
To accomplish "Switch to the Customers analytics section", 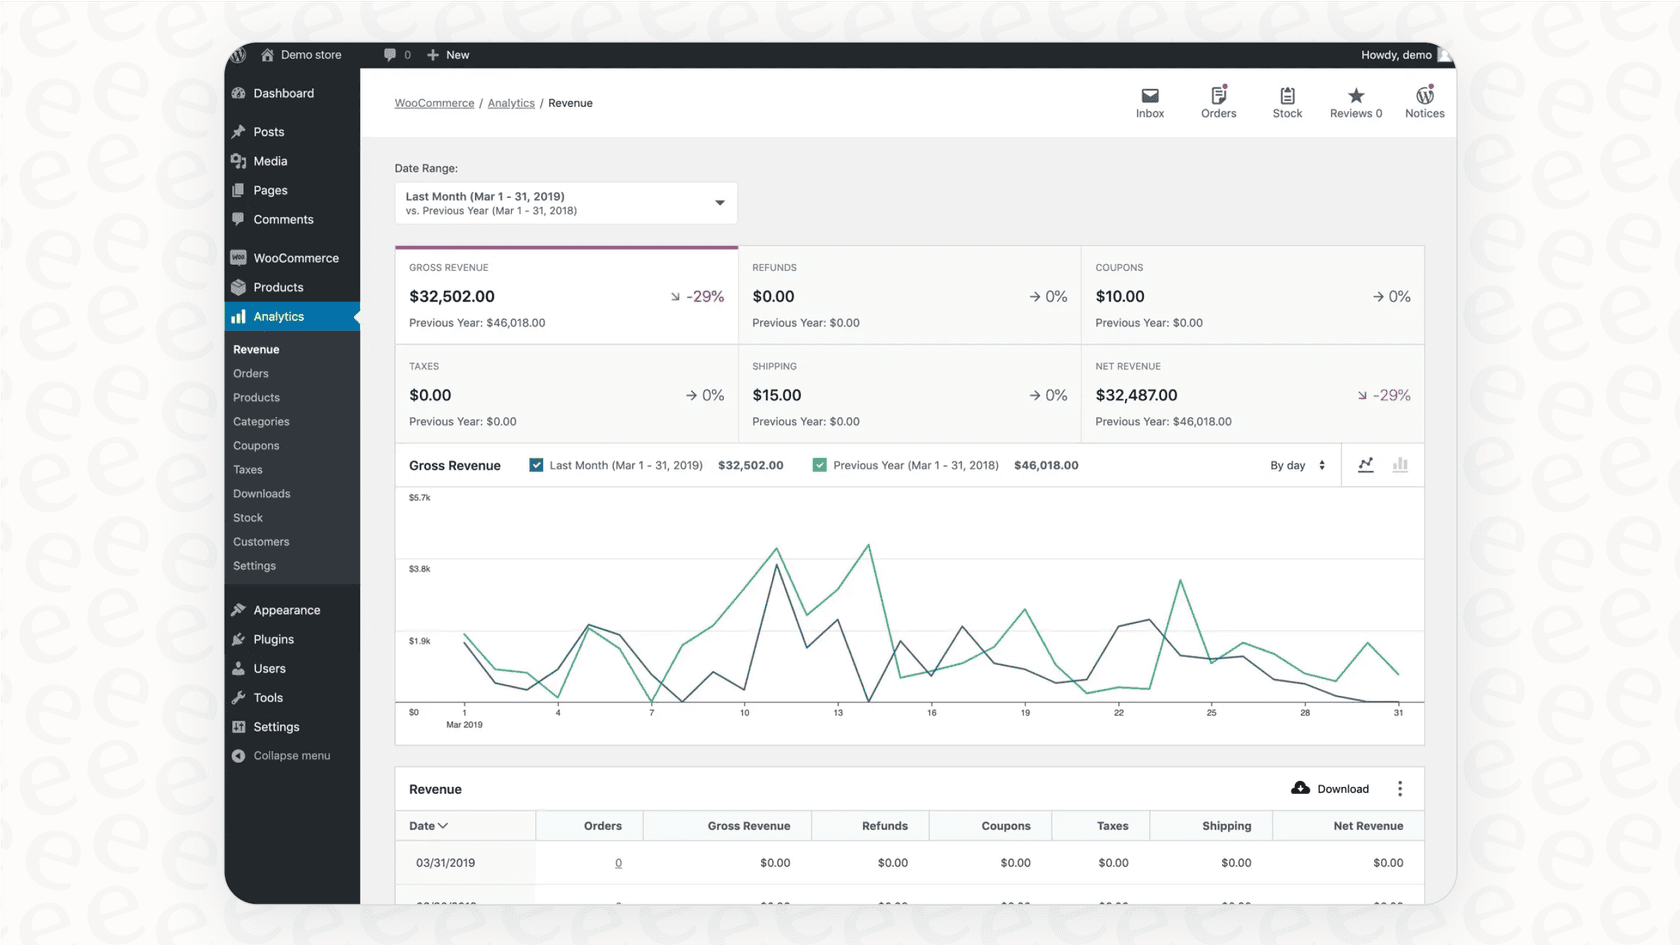I will click(x=260, y=541).
